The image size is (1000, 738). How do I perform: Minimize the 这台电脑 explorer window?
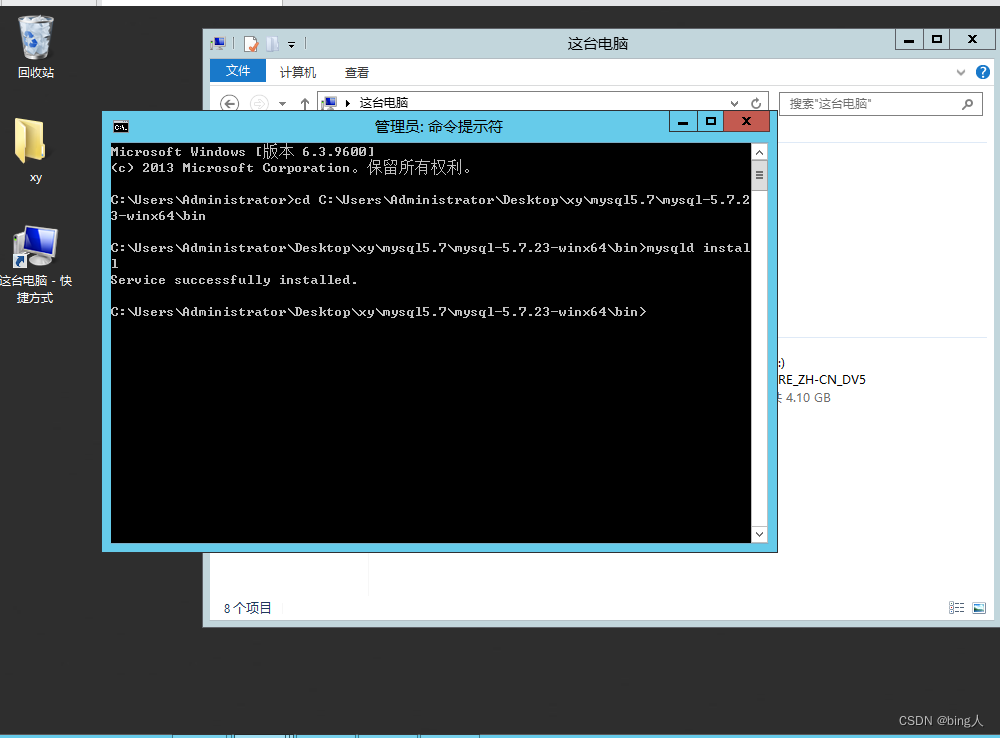point(909,40)
